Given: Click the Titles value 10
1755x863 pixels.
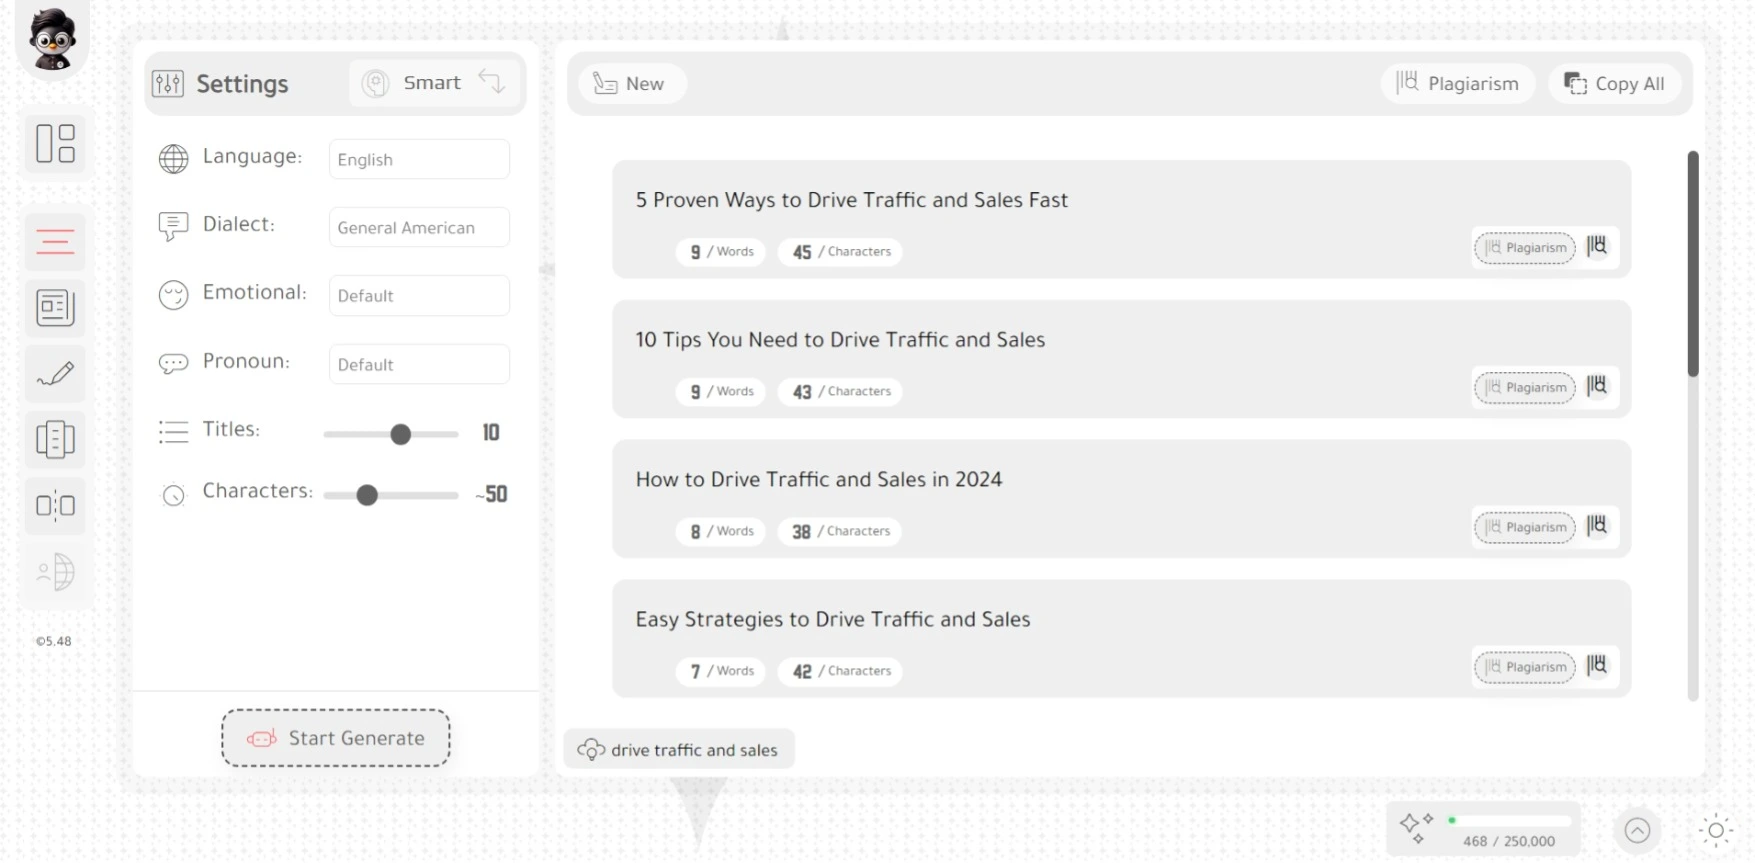Looking at the screenshot, I should (x=491, y=432).
